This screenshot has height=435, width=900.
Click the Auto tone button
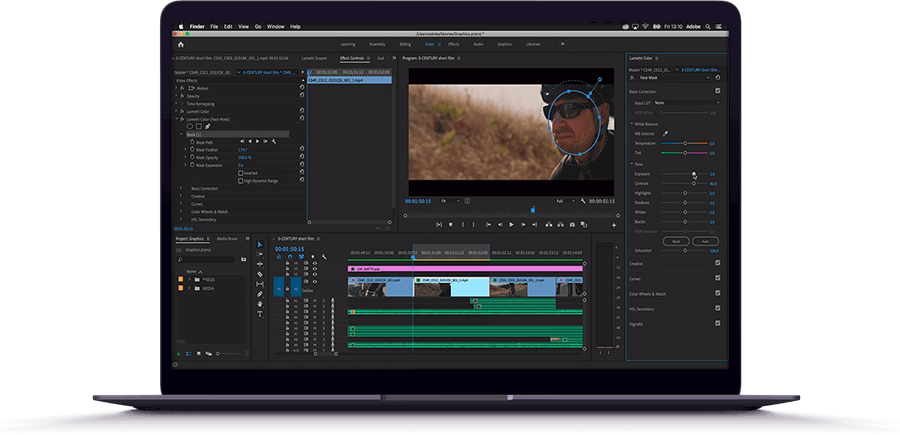tap(705, 241)
